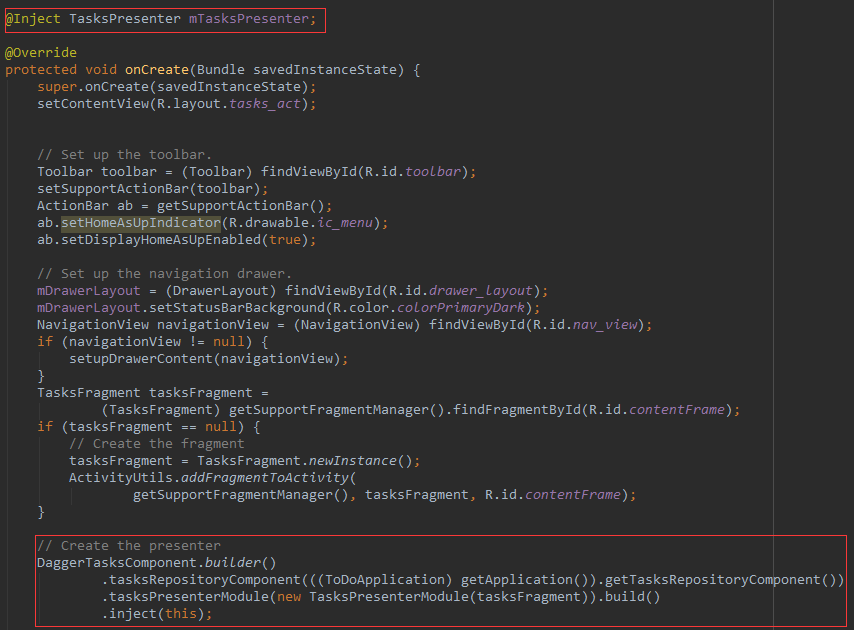Click the '// Set up the navigation drawer.' comment
This screenshot has height=630, width=854.
[x=164, y=273]
